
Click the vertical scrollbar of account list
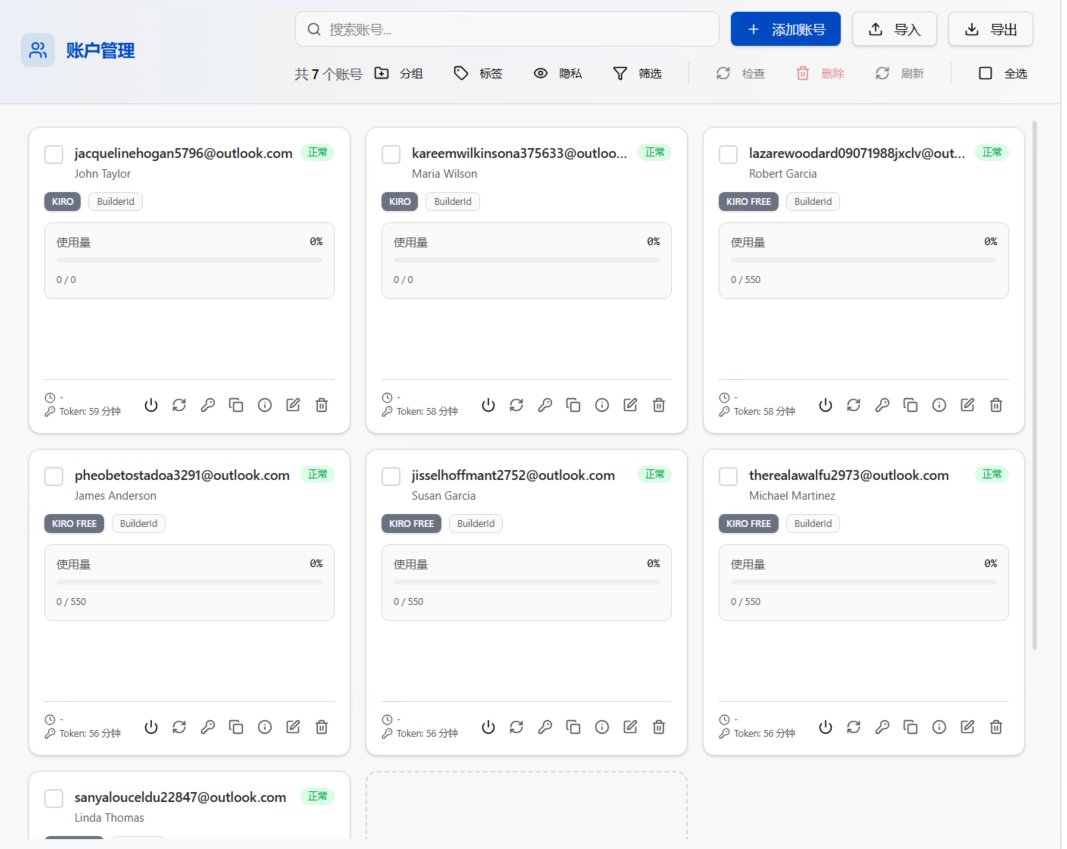(x=1034, y=385)
